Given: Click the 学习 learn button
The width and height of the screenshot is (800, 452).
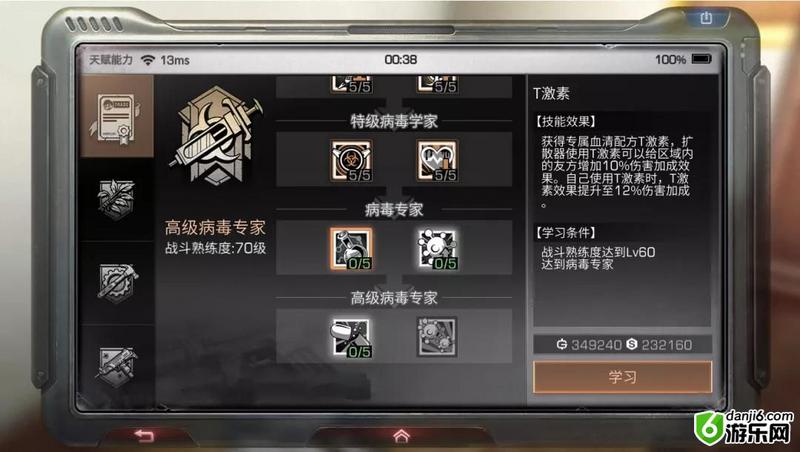Looking at the screenshot, I should (622, 377).
